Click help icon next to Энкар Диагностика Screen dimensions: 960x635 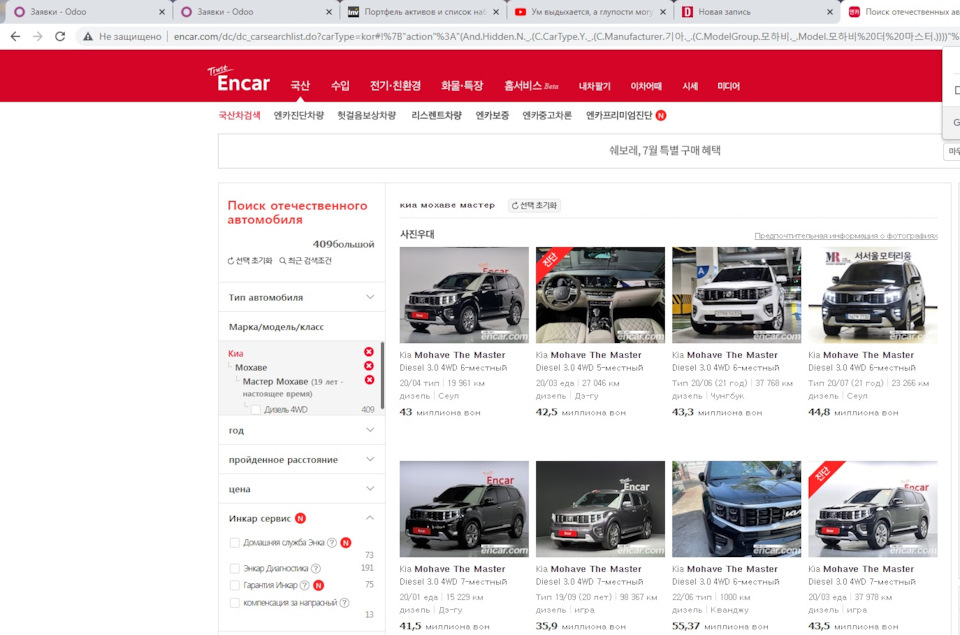click(x=316, y=568)
